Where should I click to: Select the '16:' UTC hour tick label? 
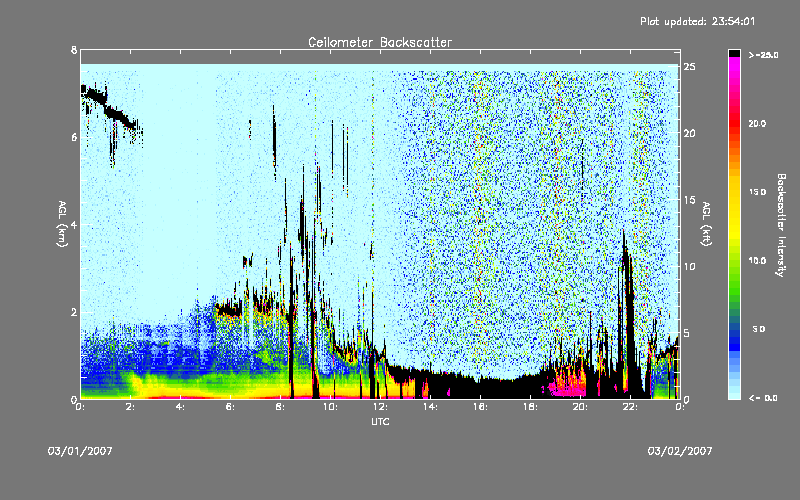pos(480,407)
